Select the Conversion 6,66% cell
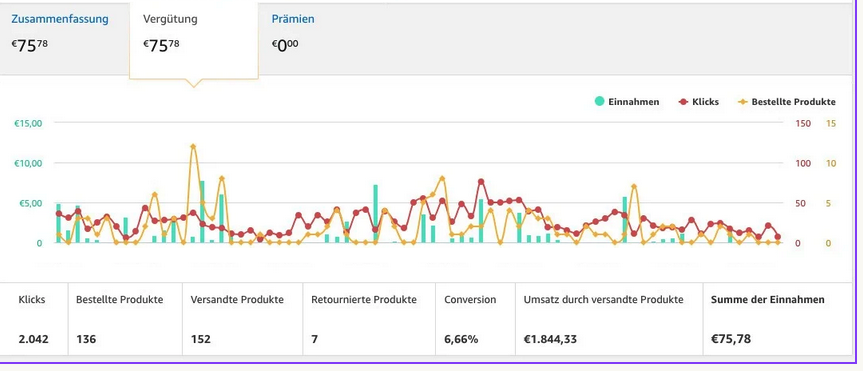The height and width of the screenshot is (371, 863). pyautogui.click(x=476, y=319)
